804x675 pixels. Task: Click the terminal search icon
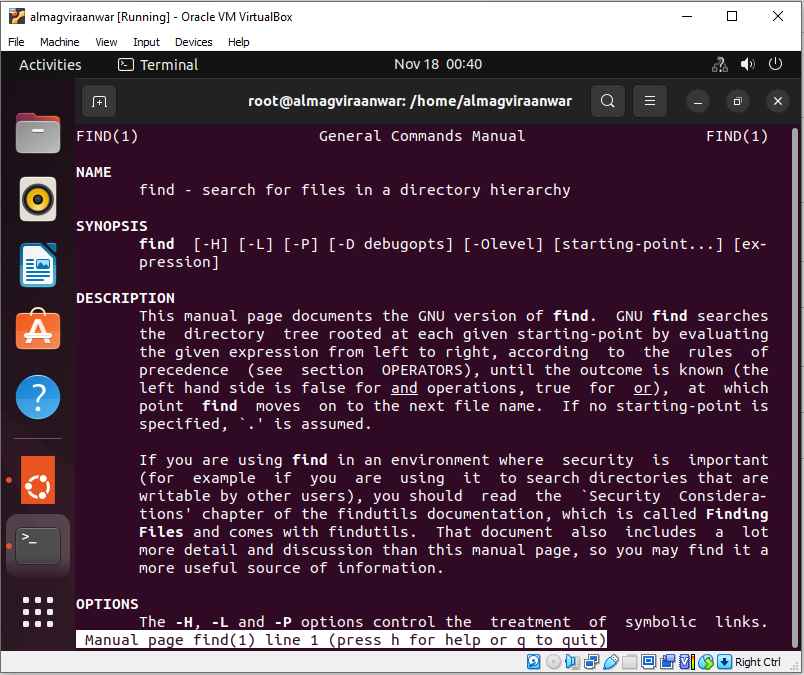point(608,101)
